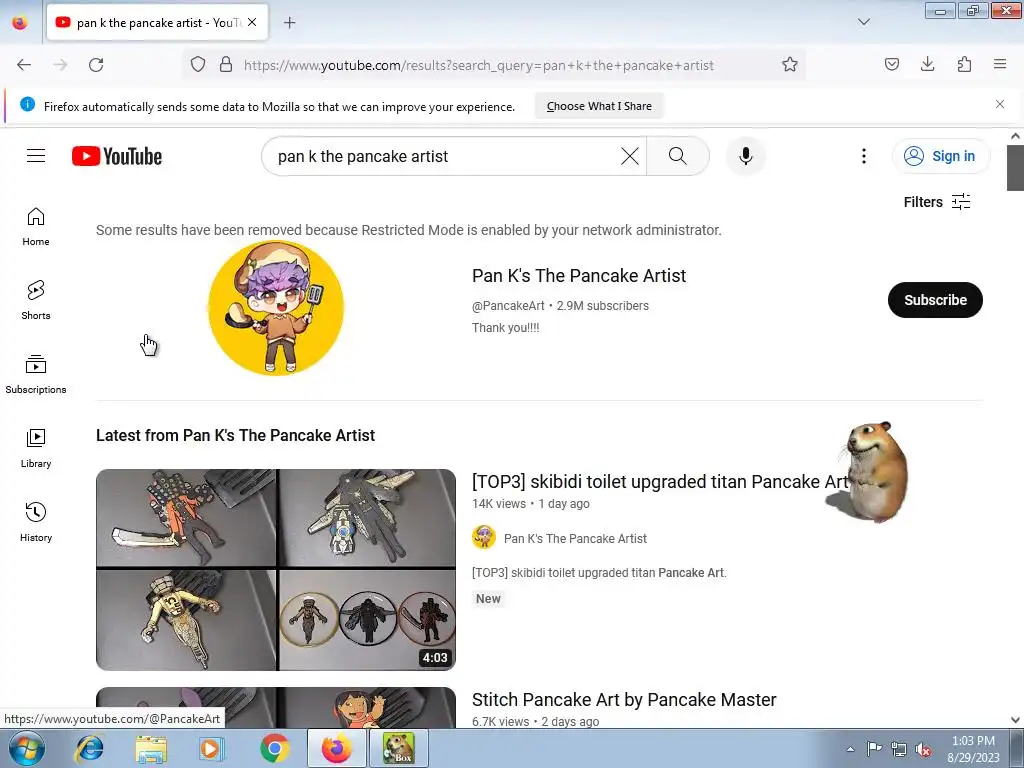Click the Box hamster app in taskbar
This screenshot has height=768, width=1024.
398,748
